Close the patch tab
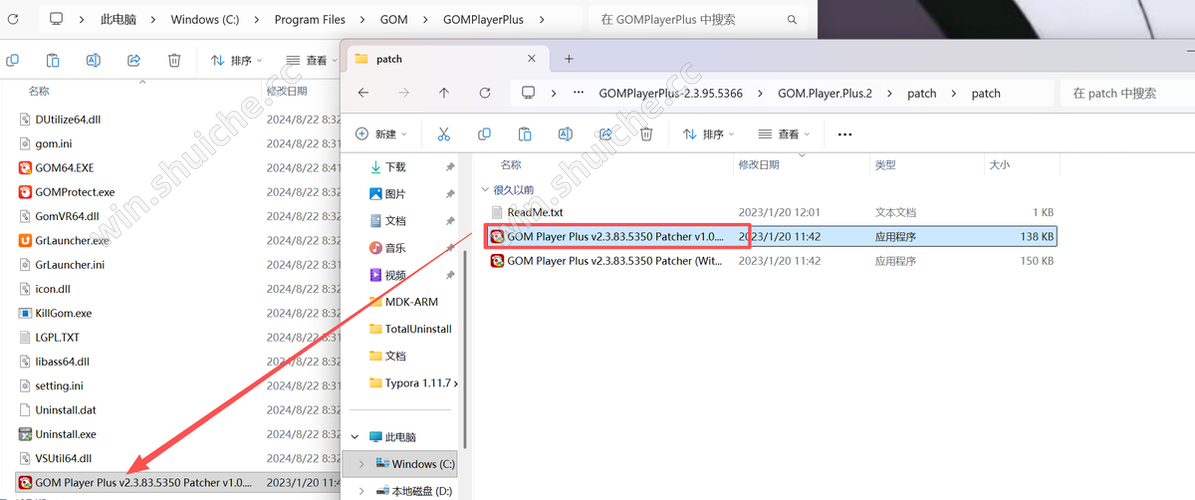 pyautogui.click(x=531, y=59)
